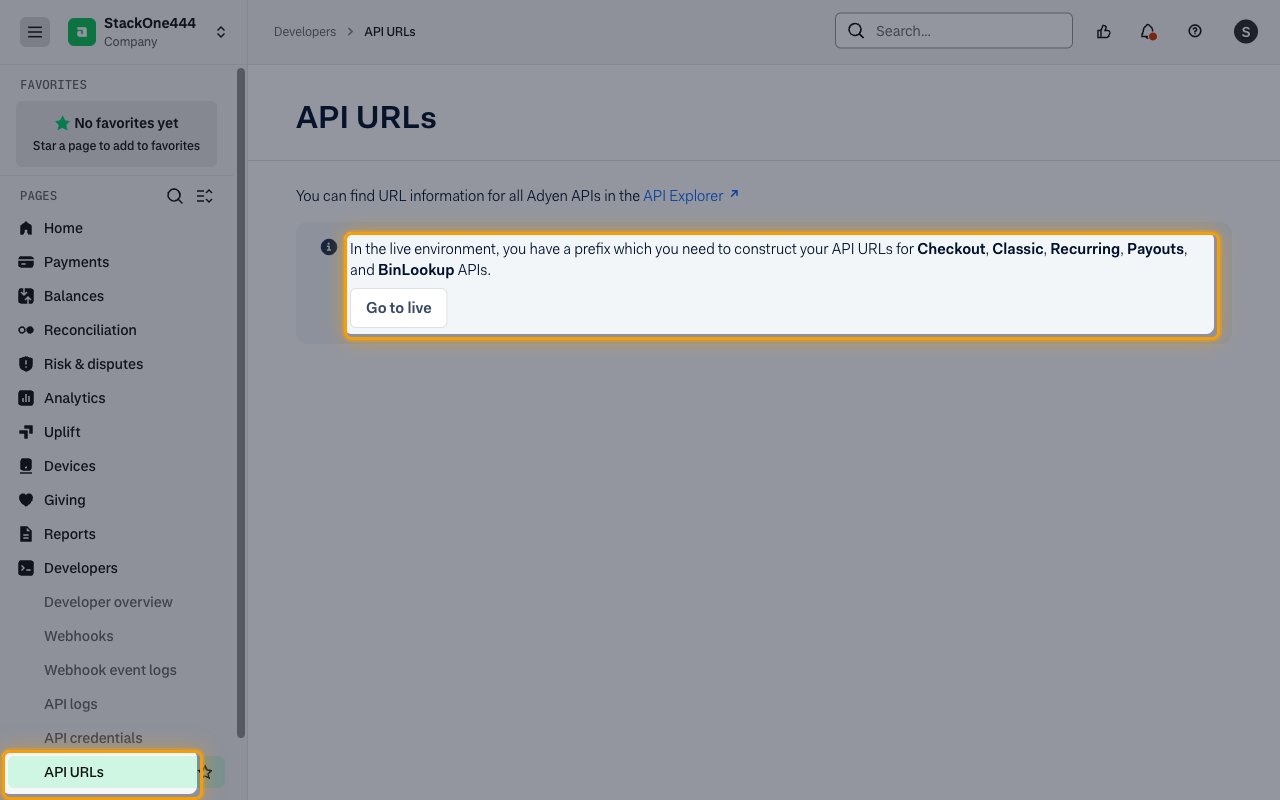Open the notifications bell

[1148, 31]
